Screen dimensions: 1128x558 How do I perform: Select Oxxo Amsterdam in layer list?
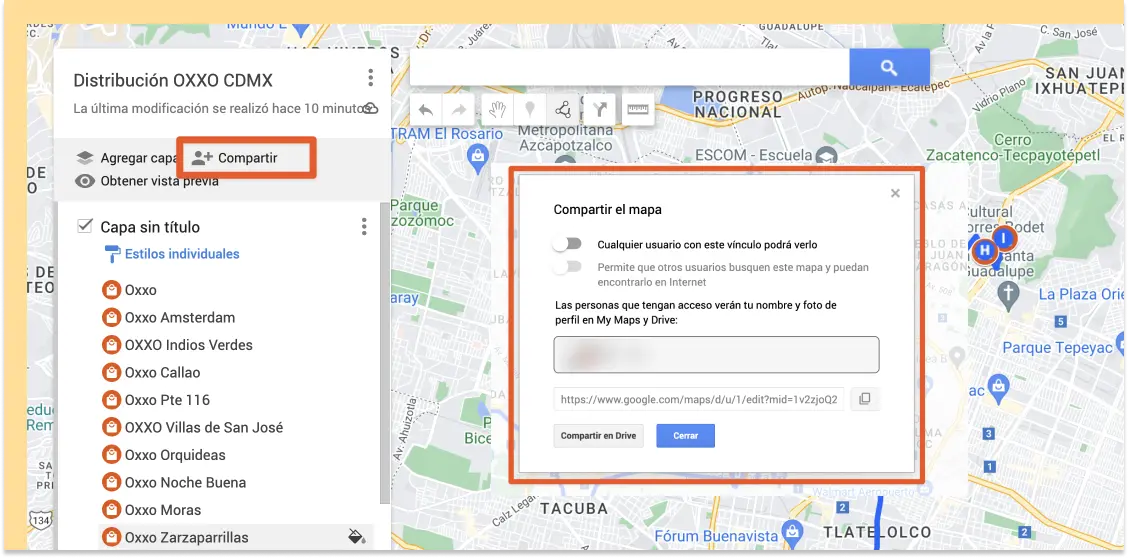point(180,318)
